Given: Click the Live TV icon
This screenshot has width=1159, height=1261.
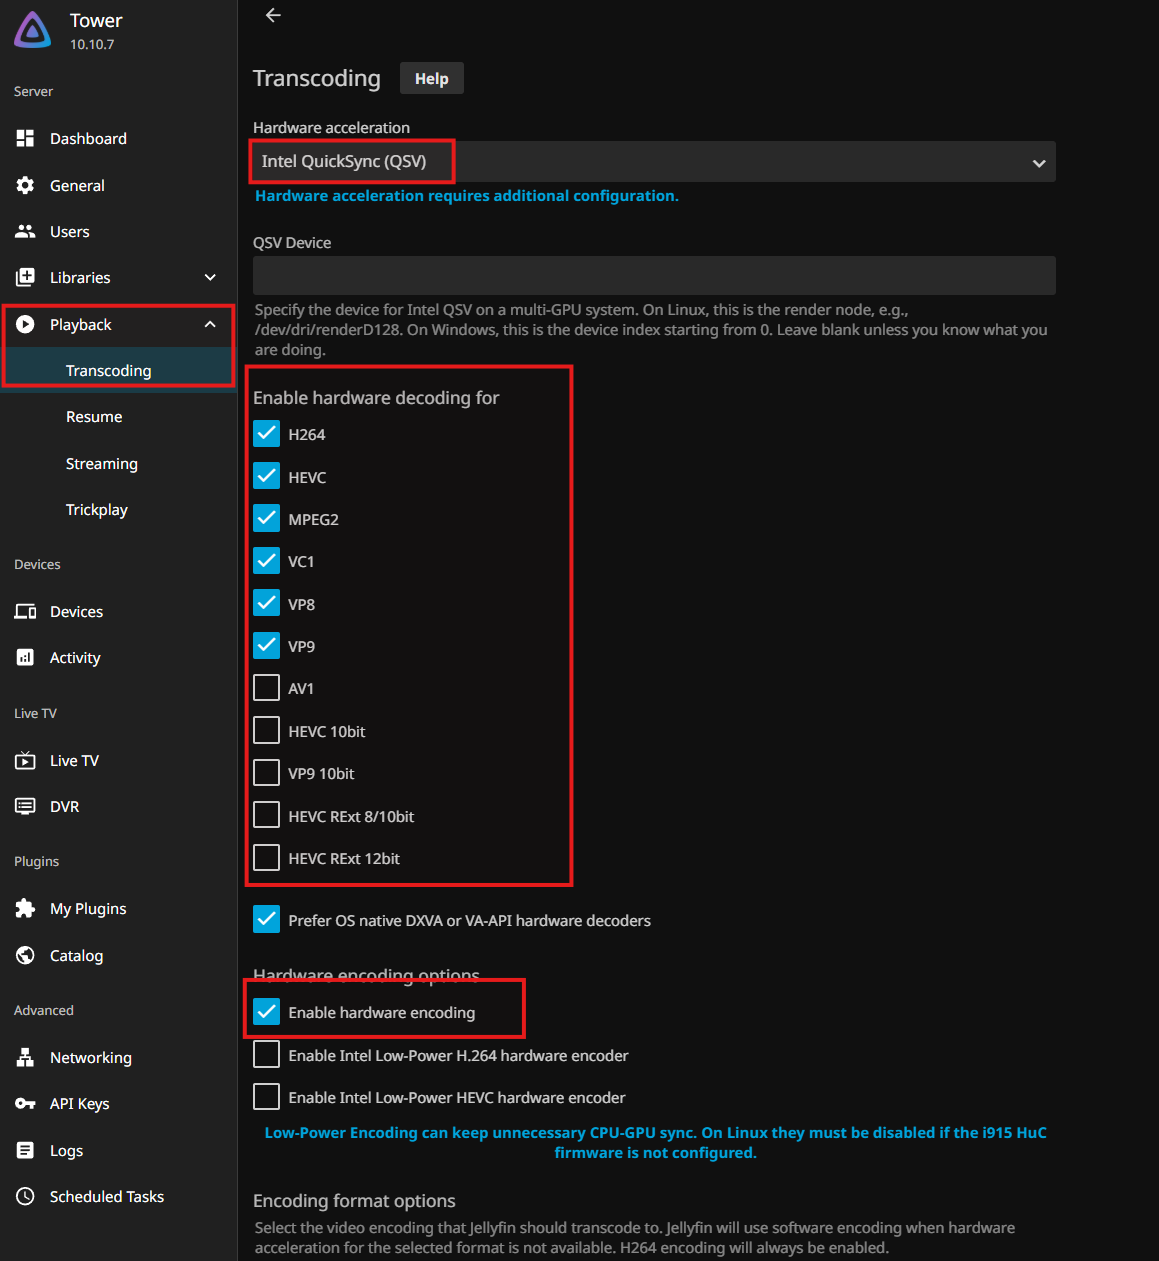Looking at the screenshot, I should click(x=25, y=761).
